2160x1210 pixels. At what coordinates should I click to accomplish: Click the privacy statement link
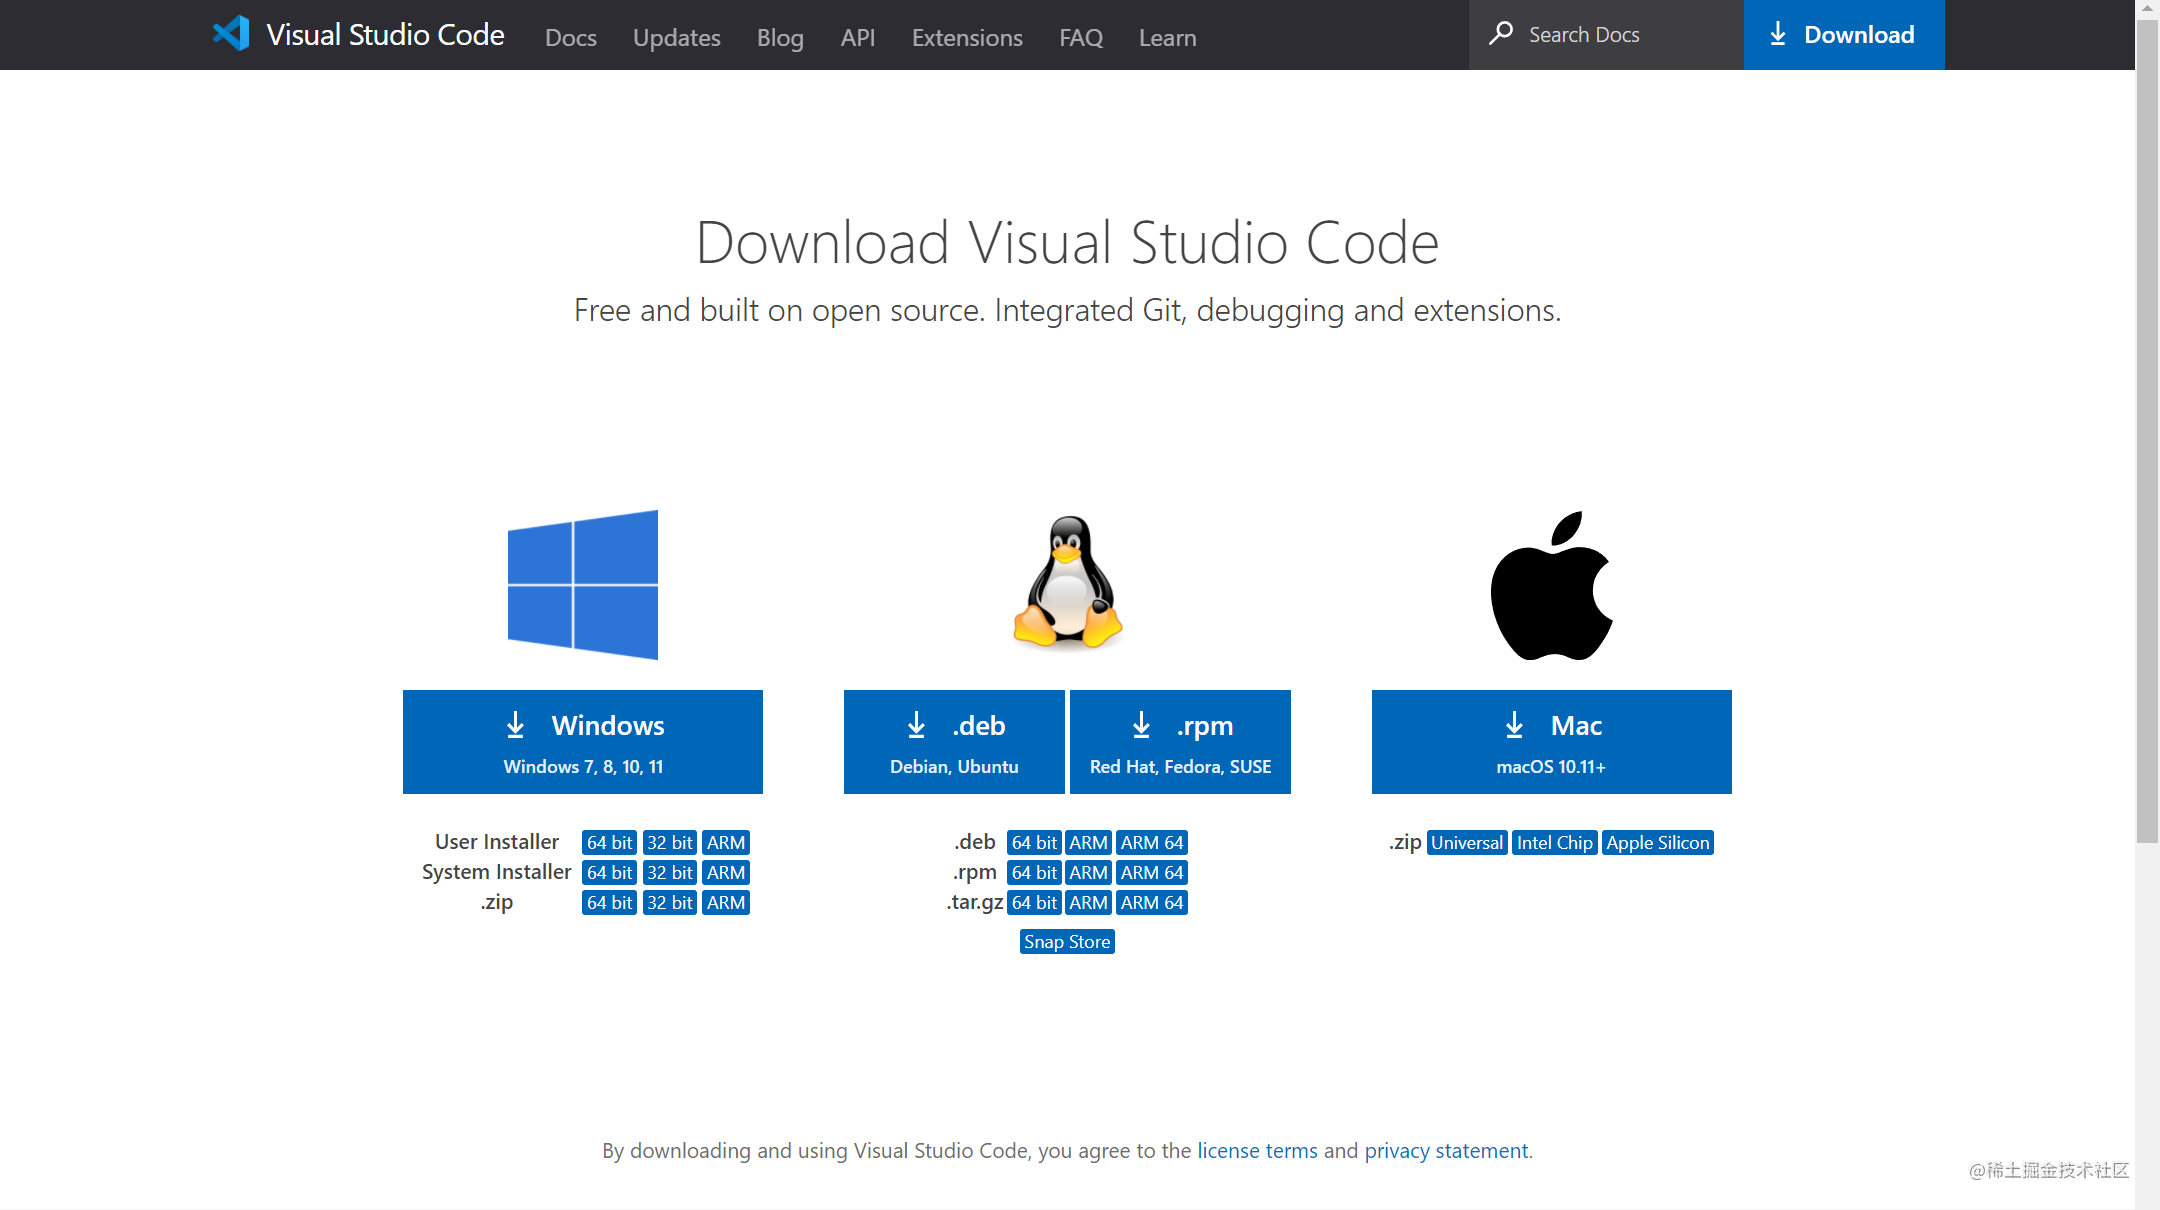[x=1445, y=1149]
